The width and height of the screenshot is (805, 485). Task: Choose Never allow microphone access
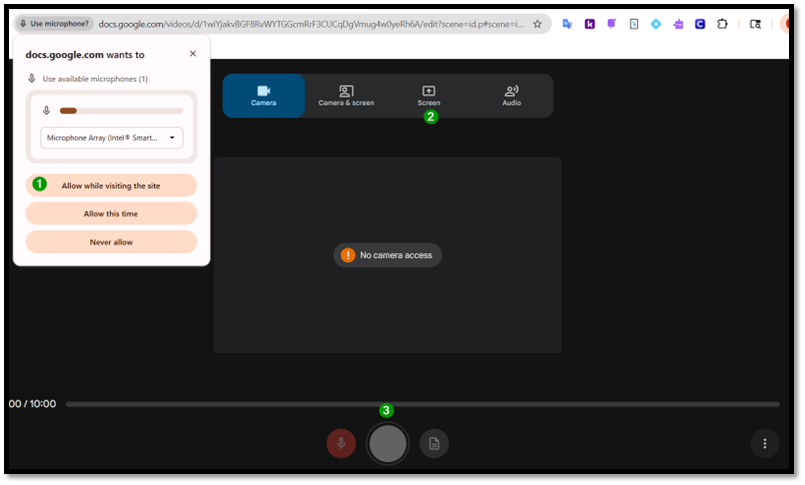111,242
